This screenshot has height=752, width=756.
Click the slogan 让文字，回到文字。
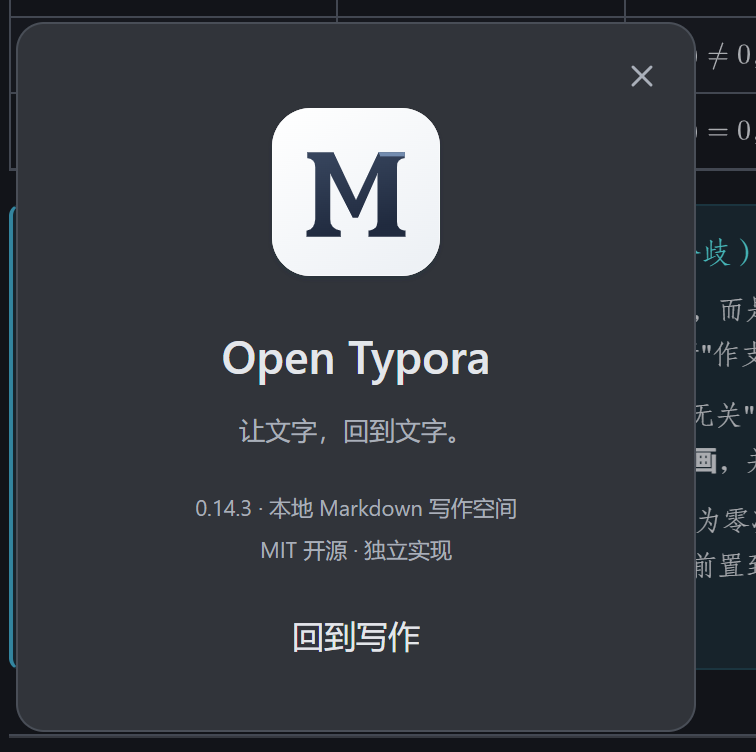(350, 431)
